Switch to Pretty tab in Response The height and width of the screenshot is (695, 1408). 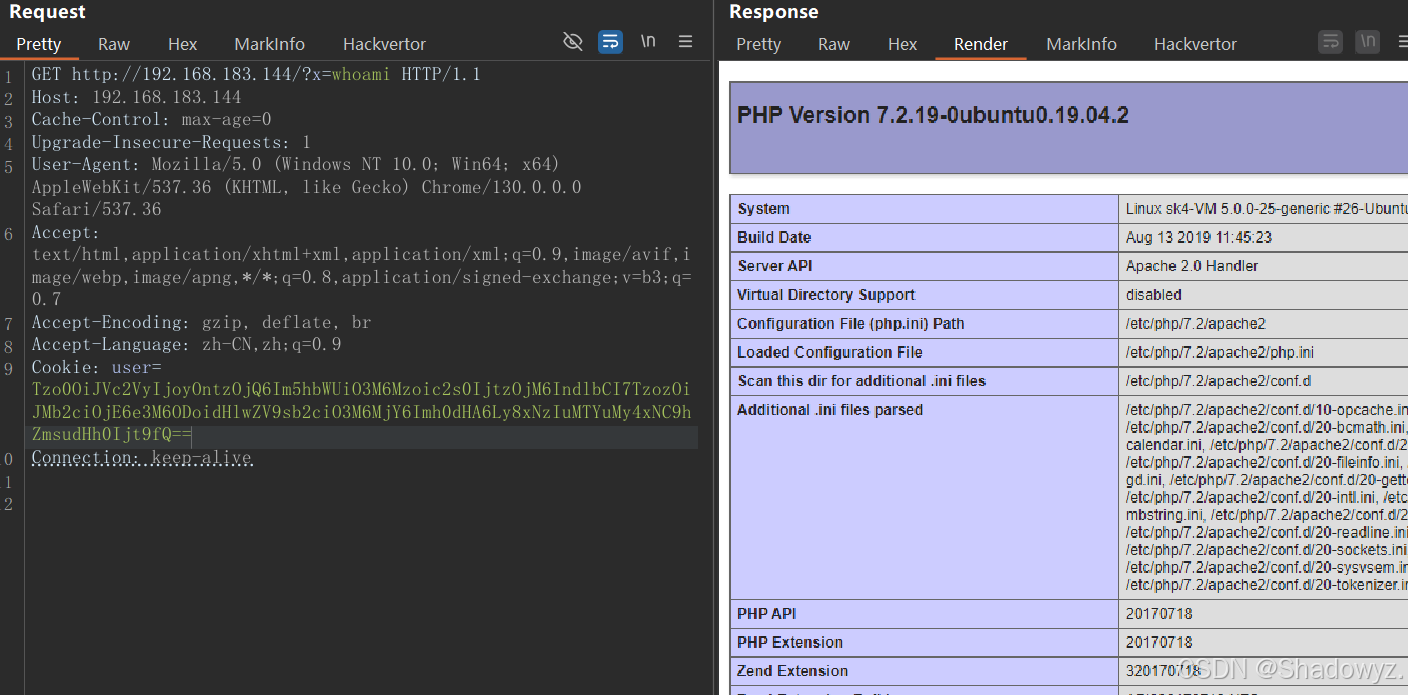pyautogui.click(x=759, y=44)
